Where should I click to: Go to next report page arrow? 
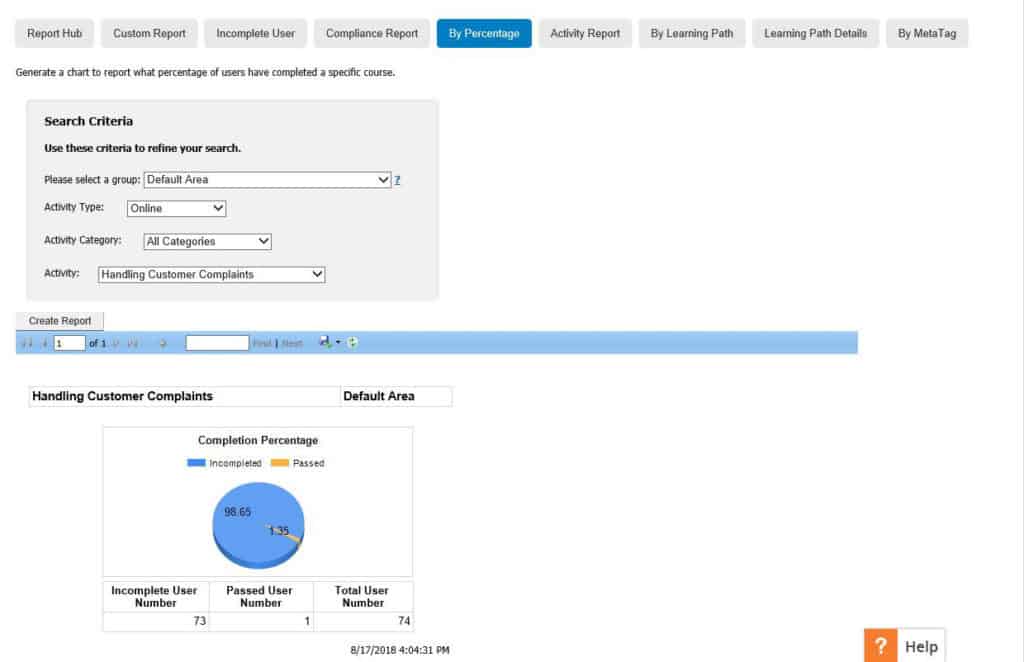coord(116,343)
